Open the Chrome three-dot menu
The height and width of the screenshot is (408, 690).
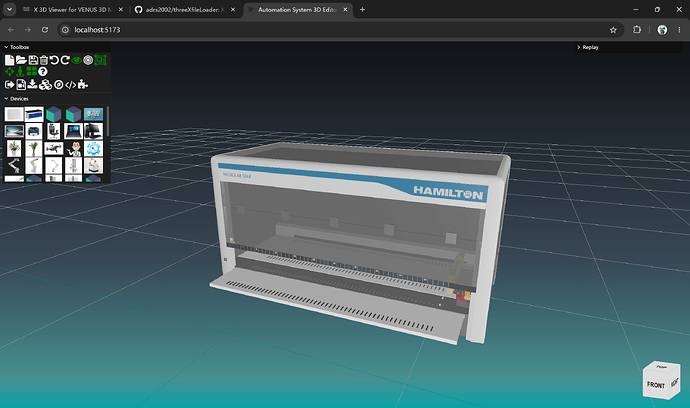tap(679, 29)
